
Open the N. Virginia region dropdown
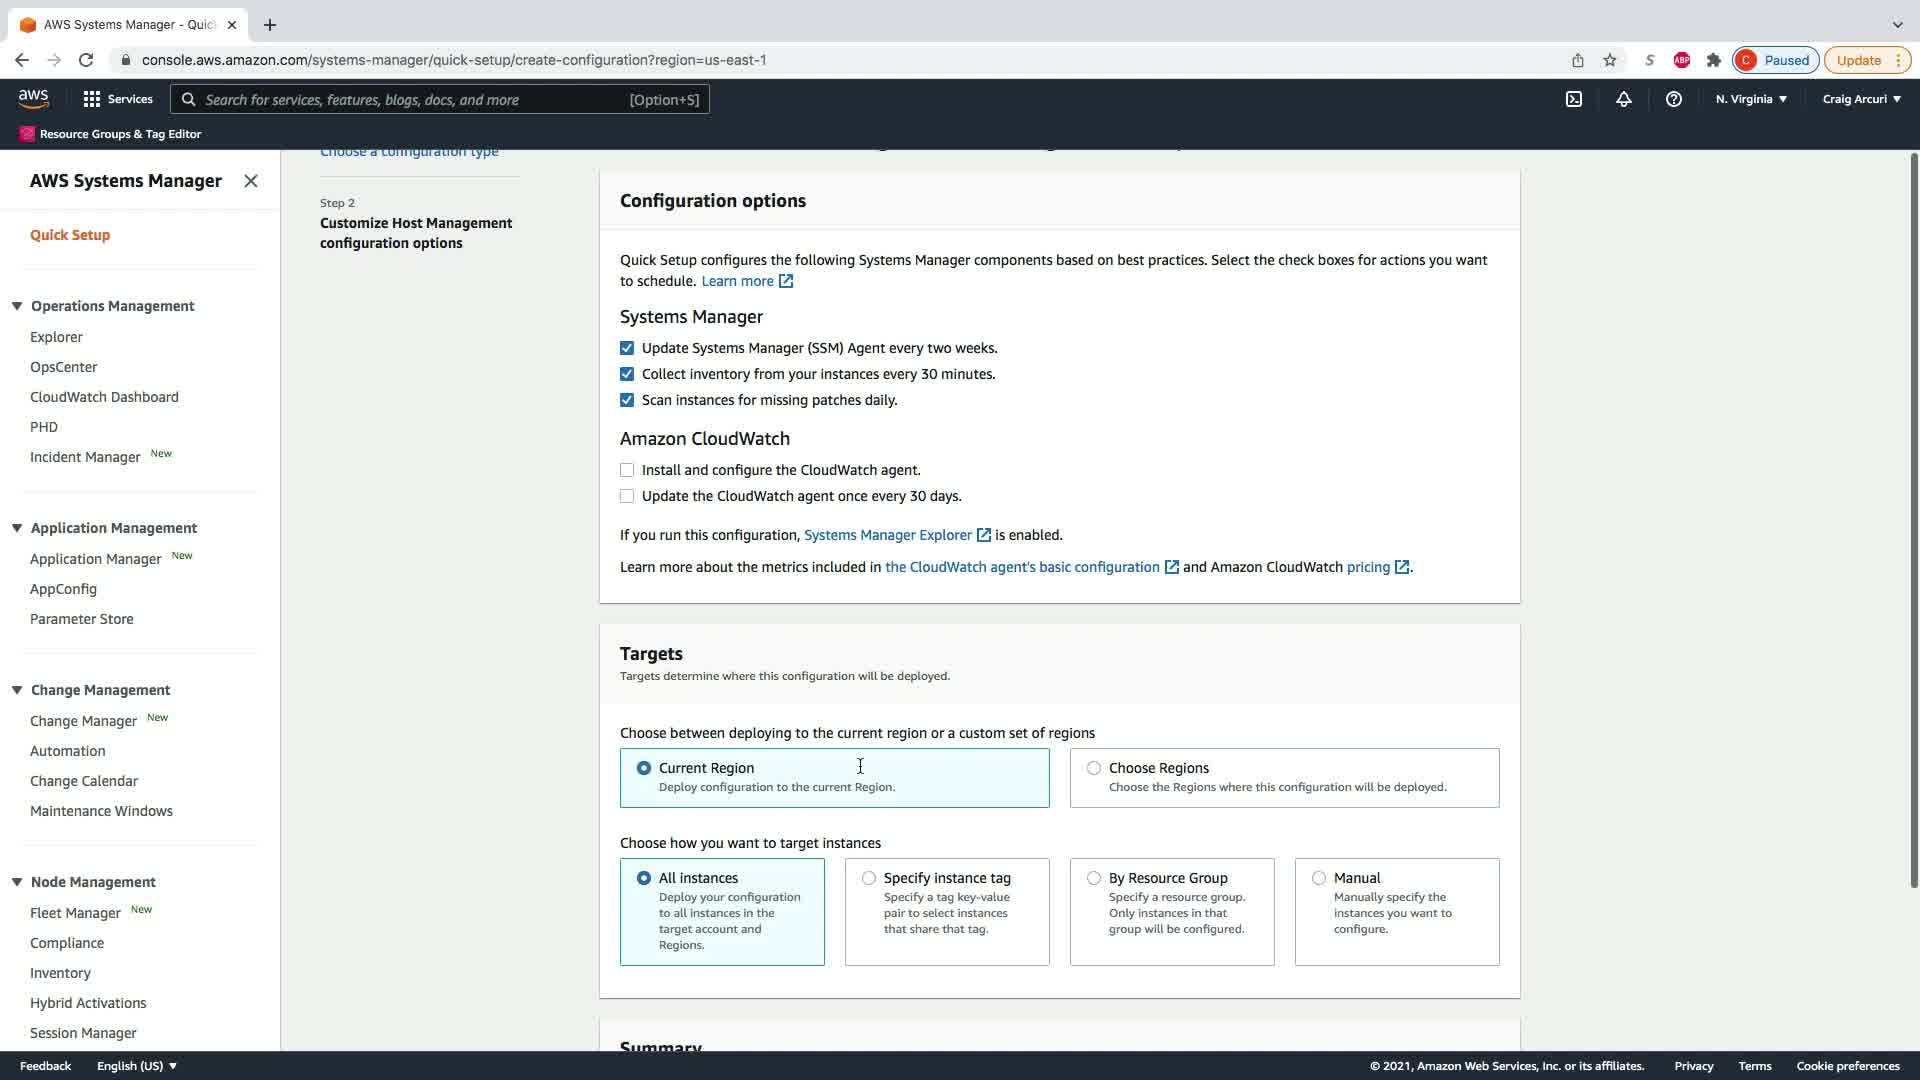pyautogui.click(x=1751, y=99)
